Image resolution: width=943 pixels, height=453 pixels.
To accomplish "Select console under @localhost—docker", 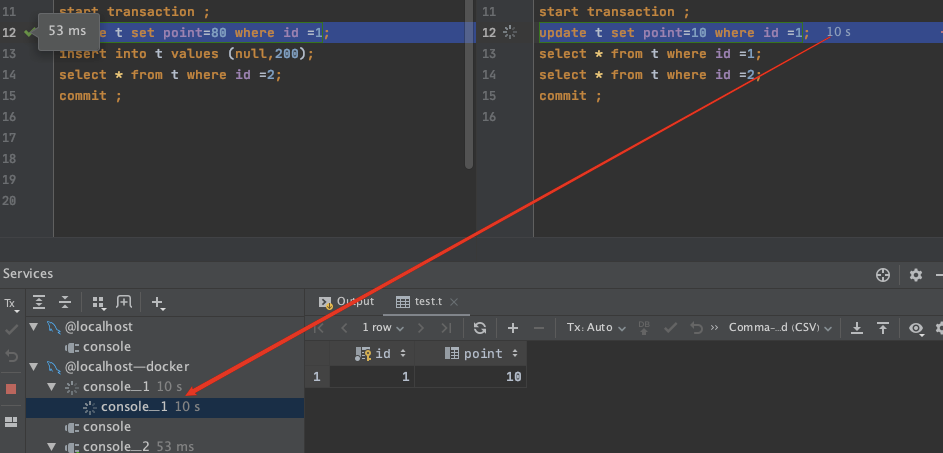I will click(x=106, y=427).
